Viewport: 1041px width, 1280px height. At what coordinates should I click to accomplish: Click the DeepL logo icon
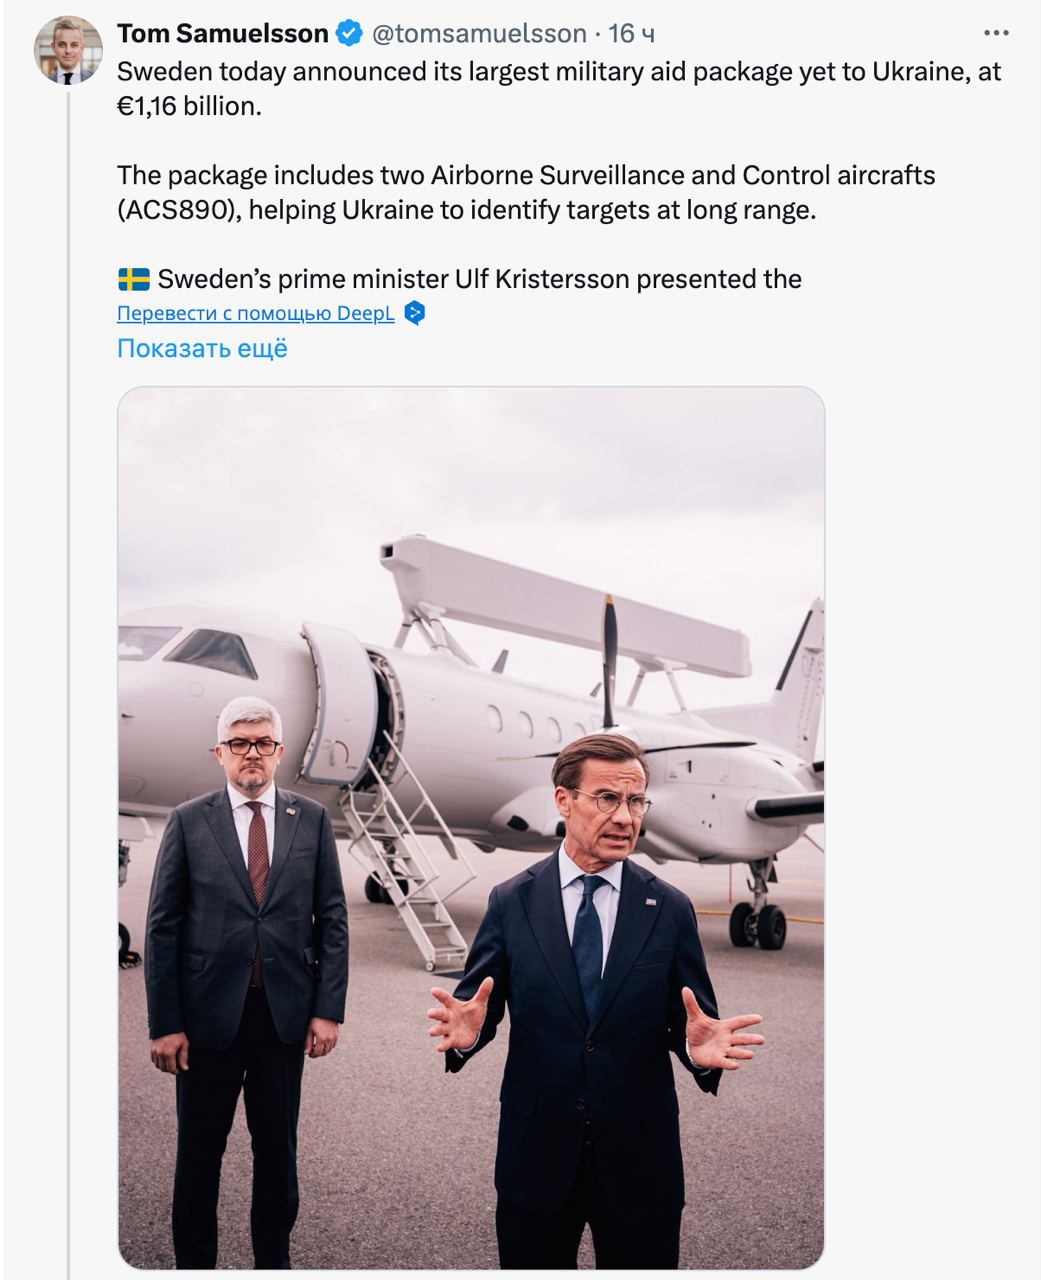pos(414,313)
